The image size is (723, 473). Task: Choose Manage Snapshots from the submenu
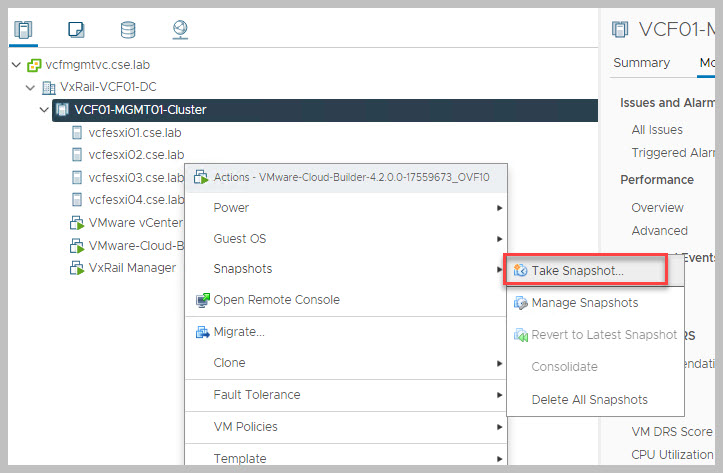(x=595, y=303)
